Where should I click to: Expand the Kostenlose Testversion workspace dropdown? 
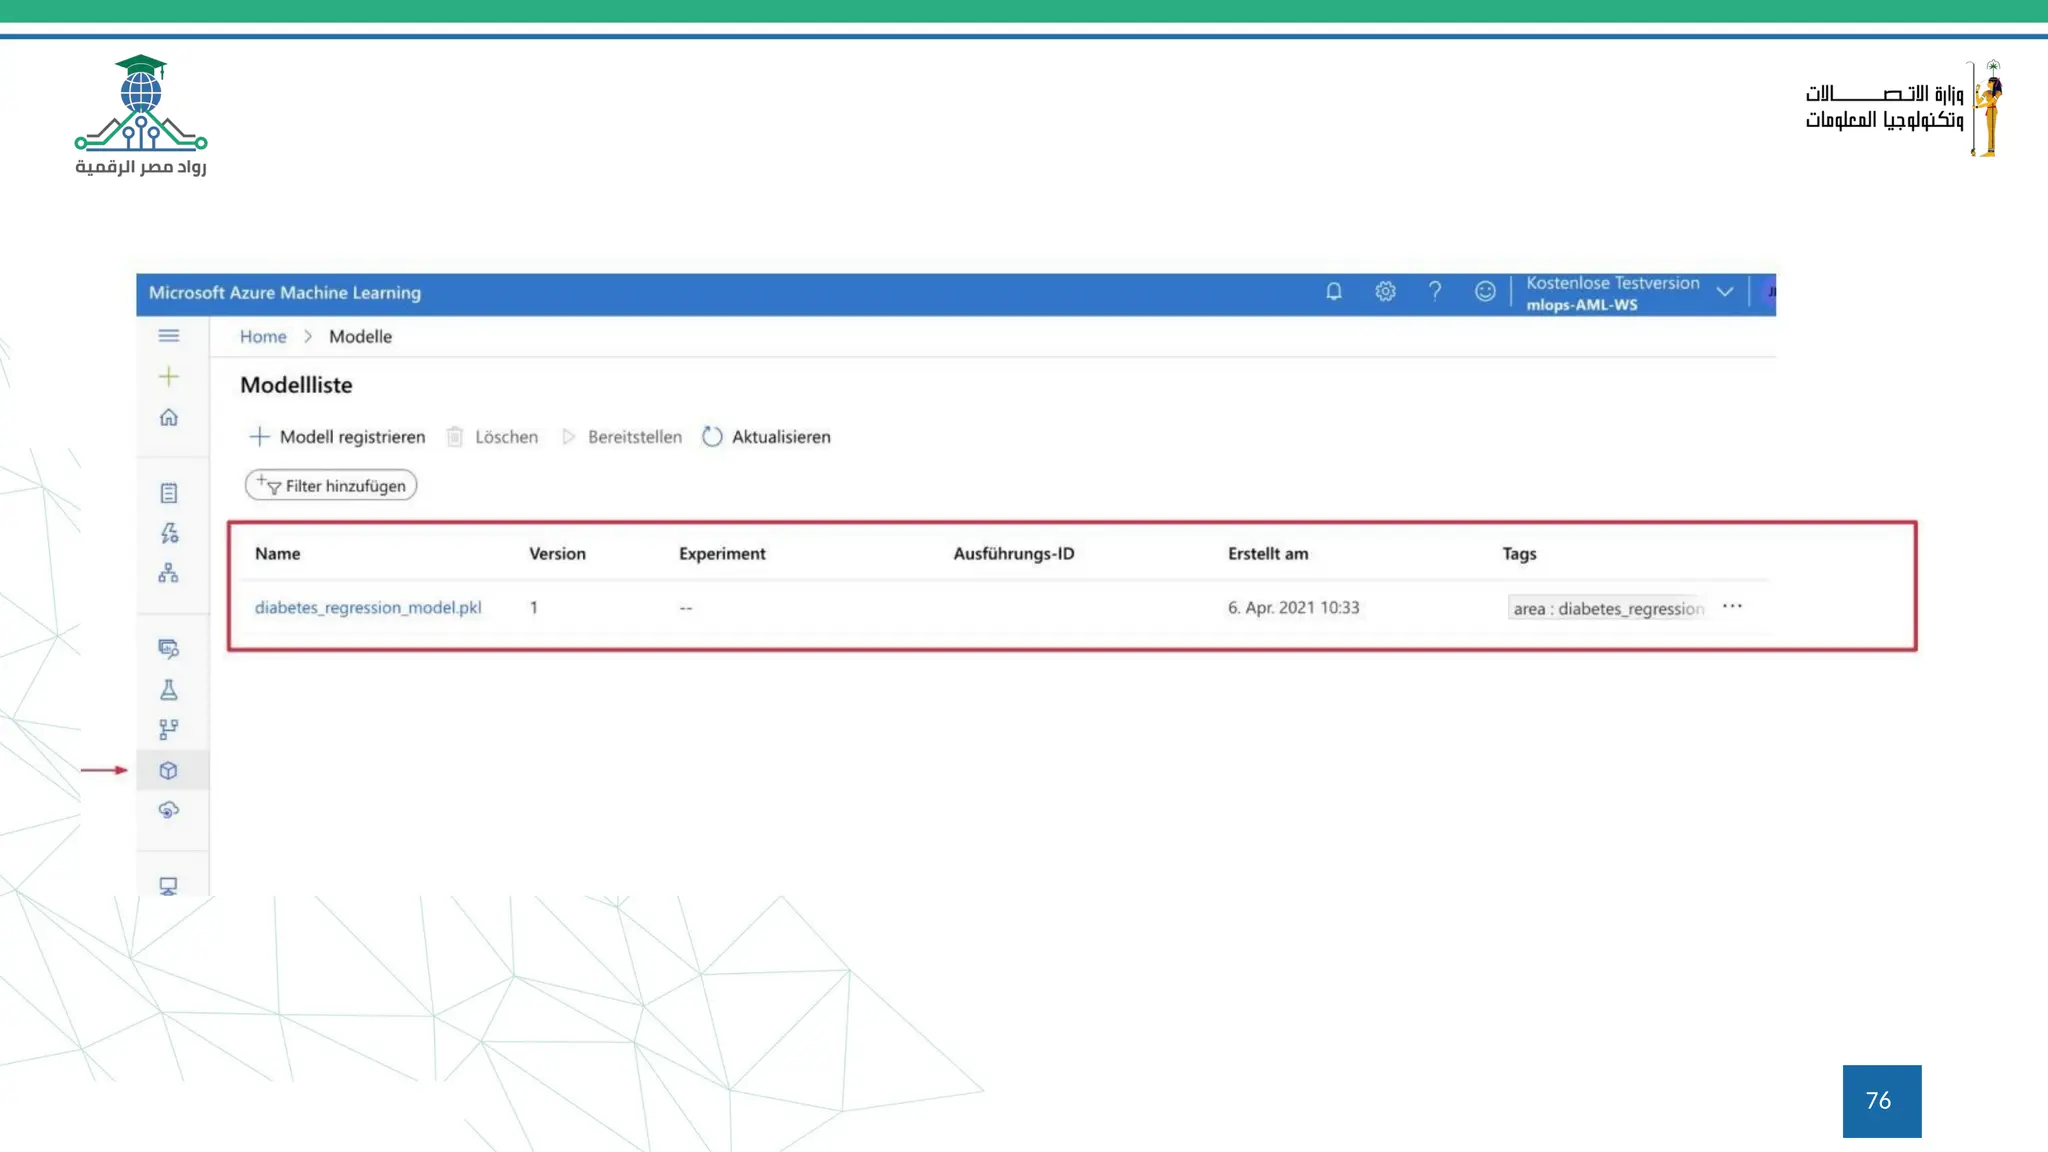[1725, 292]
